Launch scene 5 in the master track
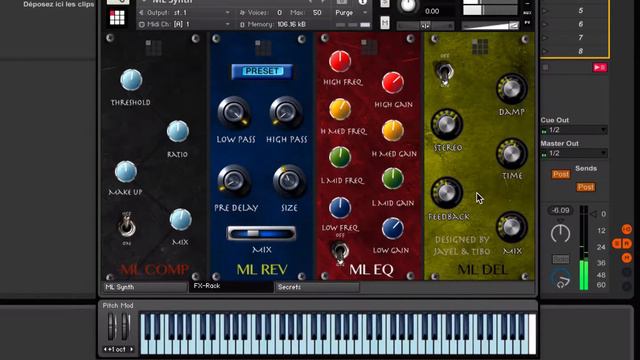640x360 pixels. click(546, 11)
